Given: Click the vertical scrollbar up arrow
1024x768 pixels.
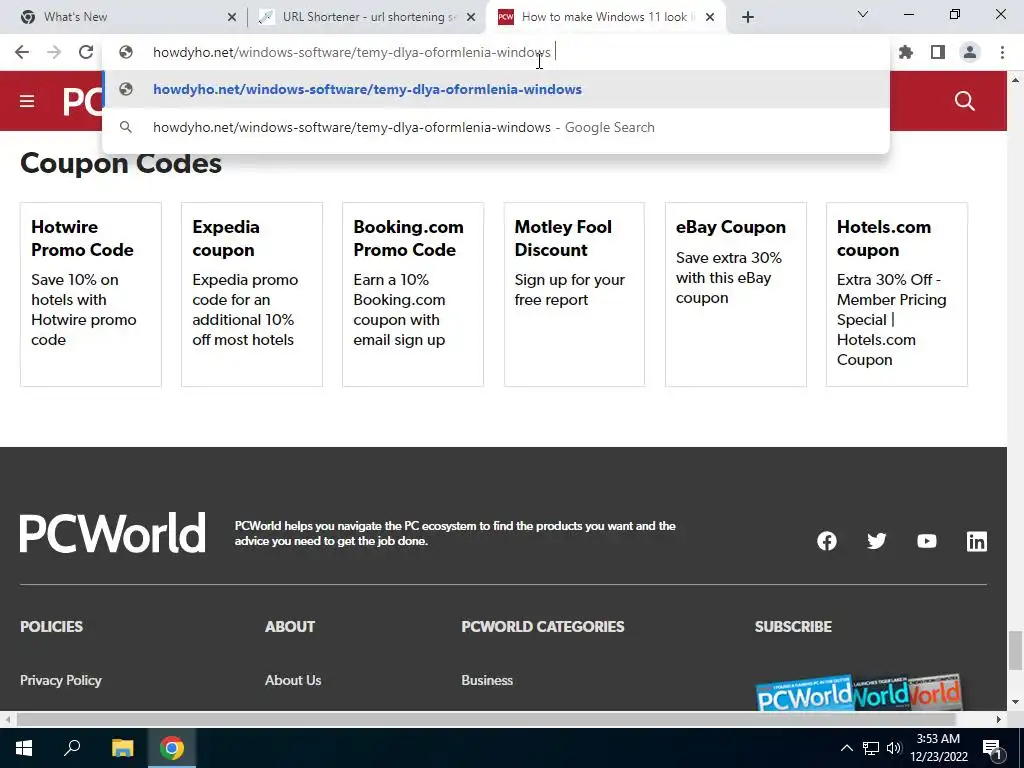Looking at the screenshot, I should 1015,80.
